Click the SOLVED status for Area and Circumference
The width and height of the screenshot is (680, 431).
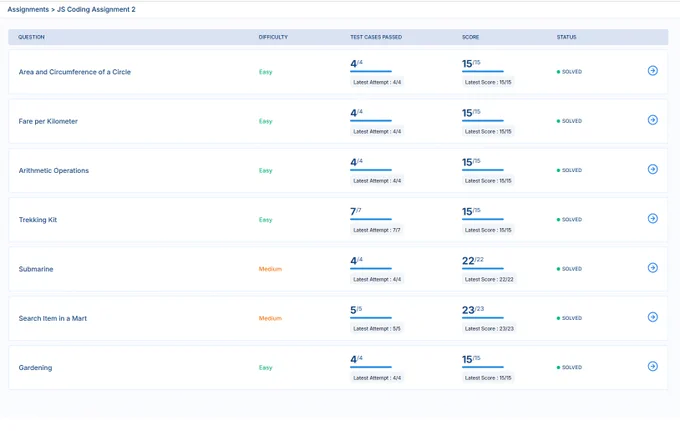(x=569, y=72)
